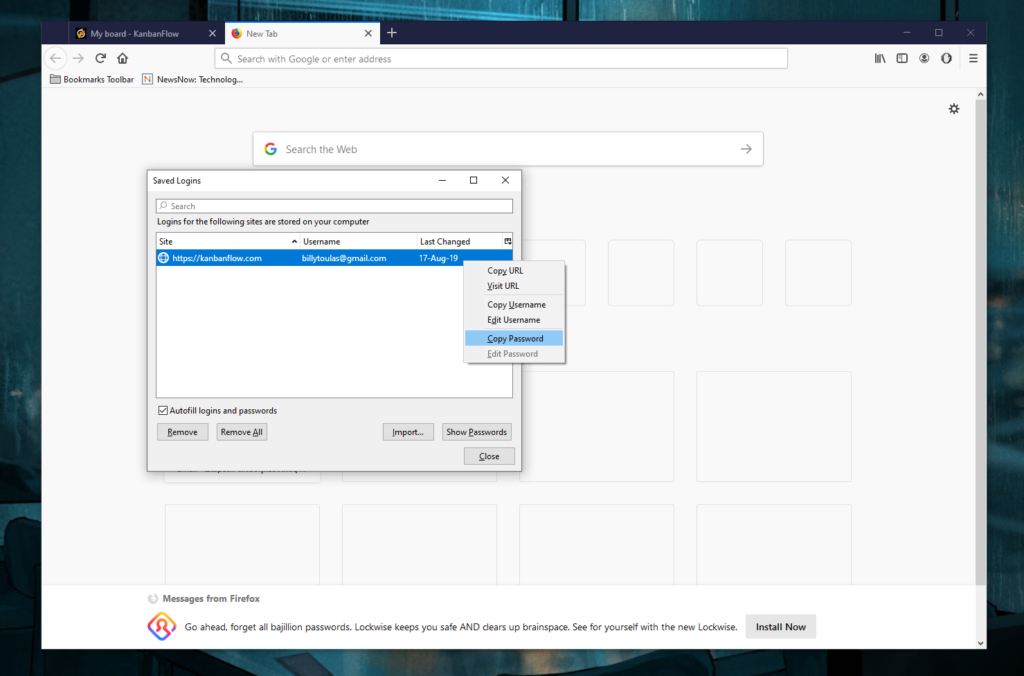
Task: Submit web search with arrow icon
Action: coord(746,149)
